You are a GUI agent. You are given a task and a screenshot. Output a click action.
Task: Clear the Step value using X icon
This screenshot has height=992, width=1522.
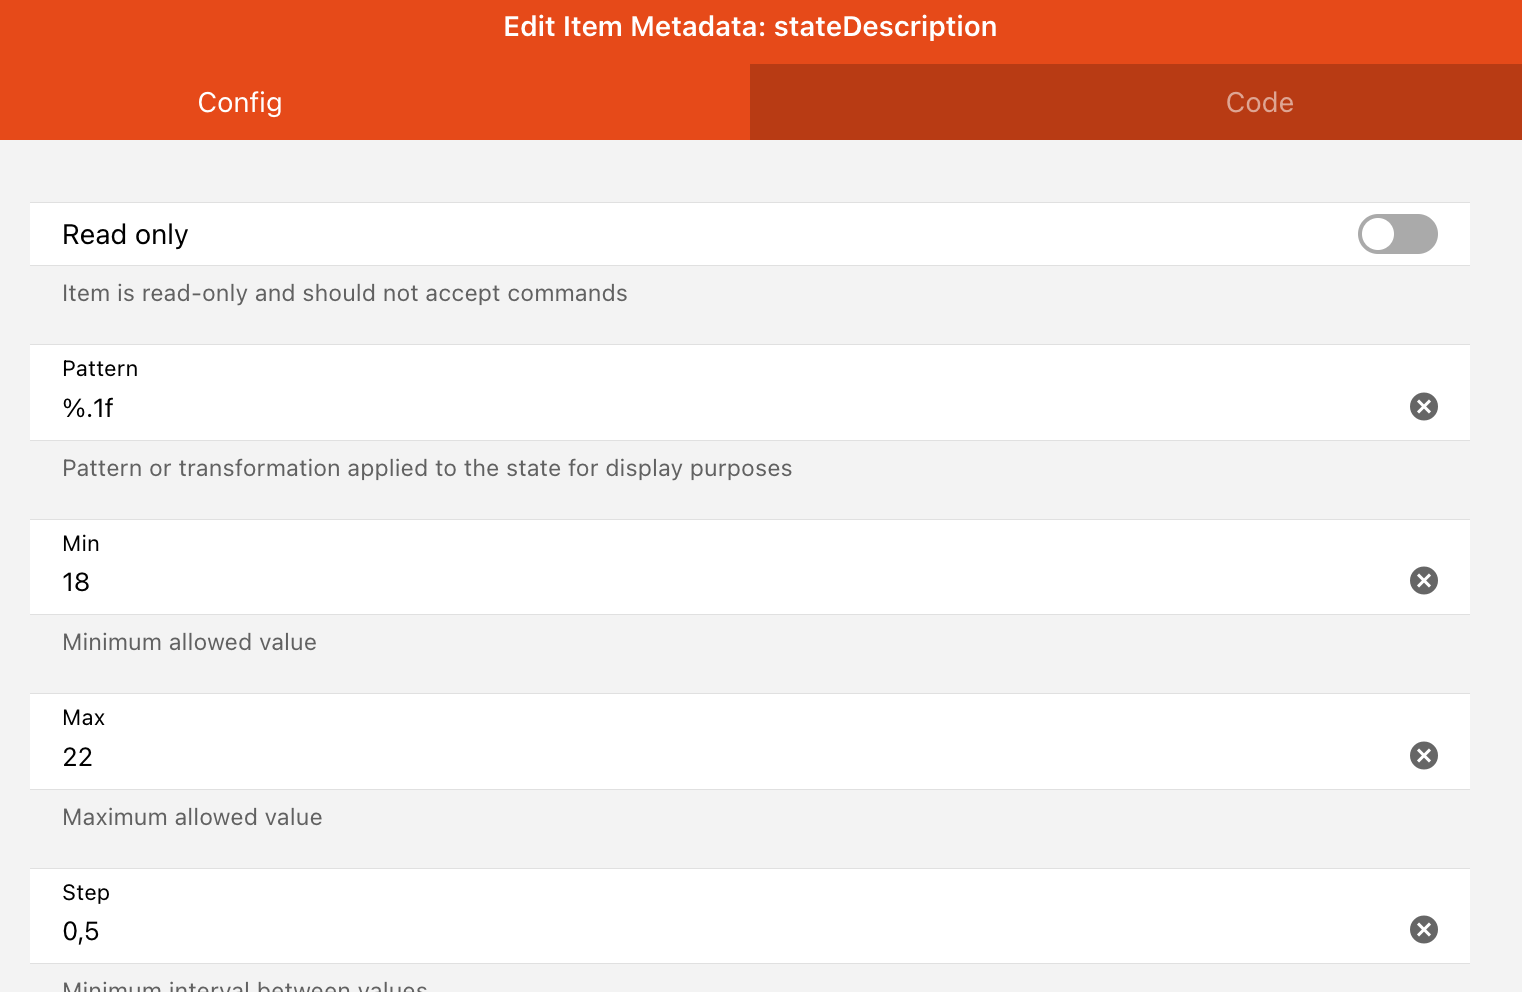(1423, 930)
